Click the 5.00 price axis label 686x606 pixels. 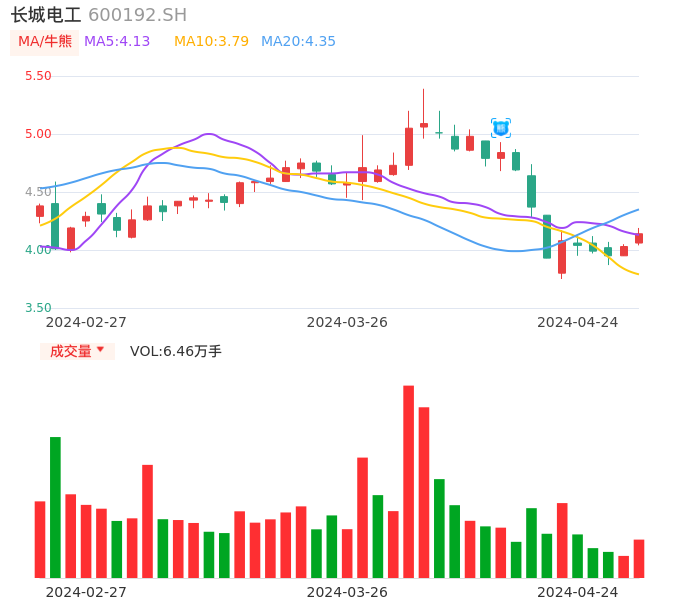38,134
